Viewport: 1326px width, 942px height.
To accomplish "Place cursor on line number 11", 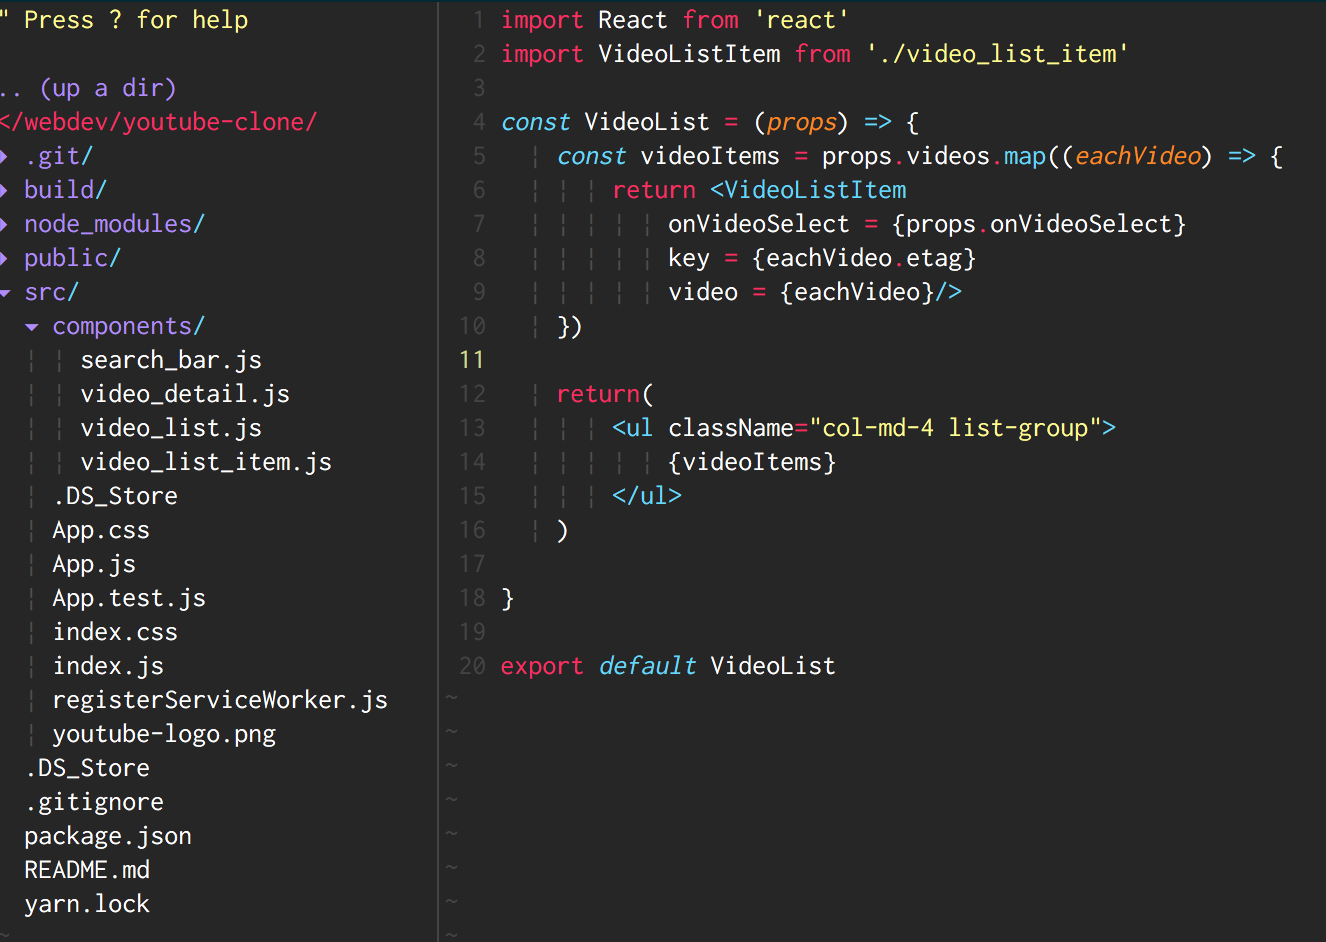I will pos(471,360).
